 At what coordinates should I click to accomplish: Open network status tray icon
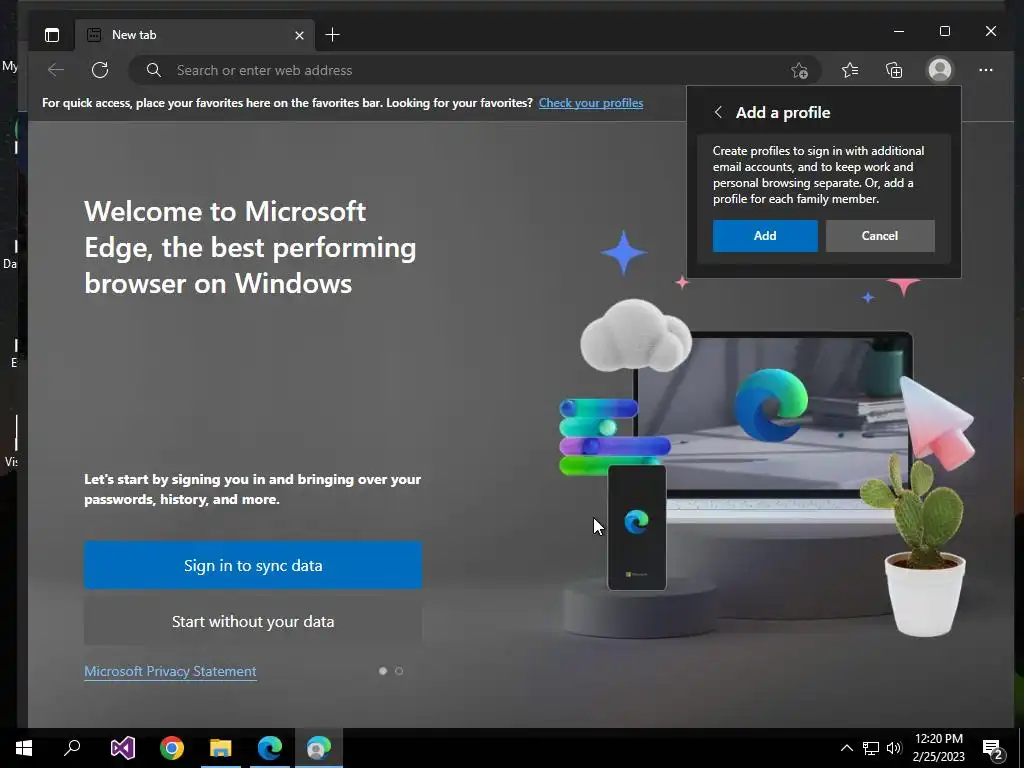click(x=871, y=748)
